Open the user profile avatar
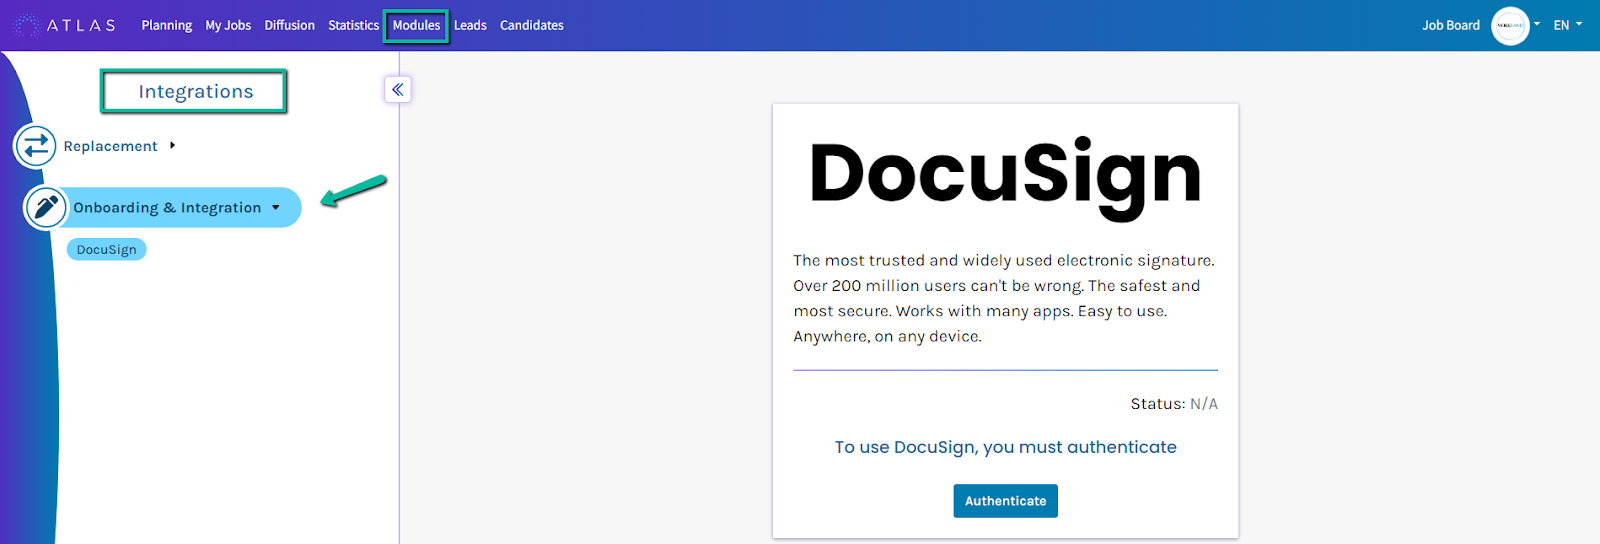 (x=1510, y=26)
